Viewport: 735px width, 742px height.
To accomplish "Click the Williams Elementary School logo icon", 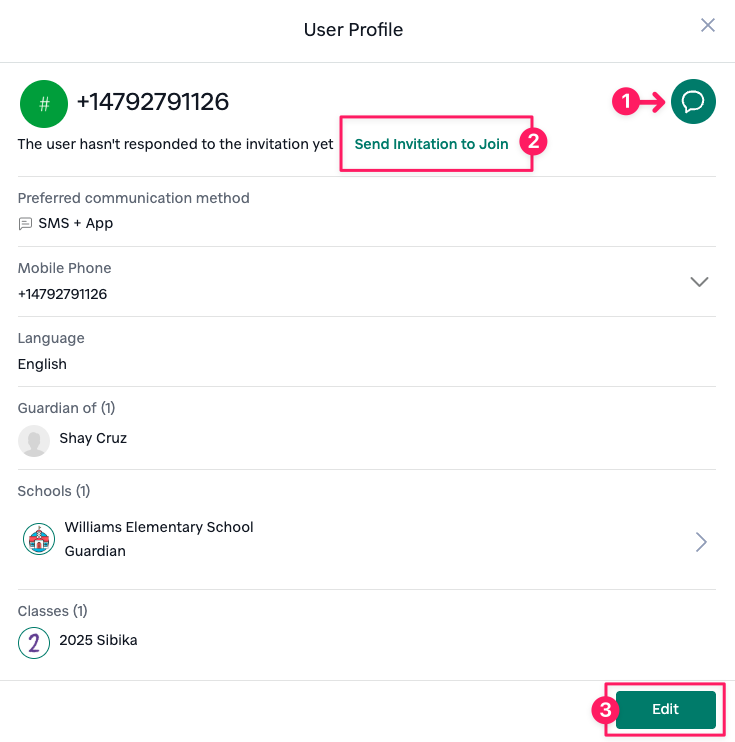I will coord(39,539).
